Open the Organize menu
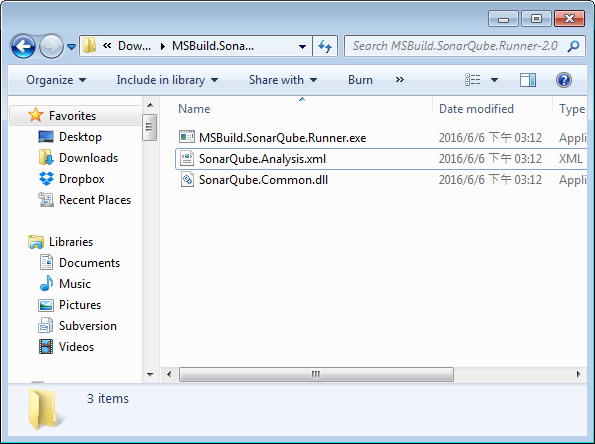Screen dimensions: 595x444 point(56,80)
